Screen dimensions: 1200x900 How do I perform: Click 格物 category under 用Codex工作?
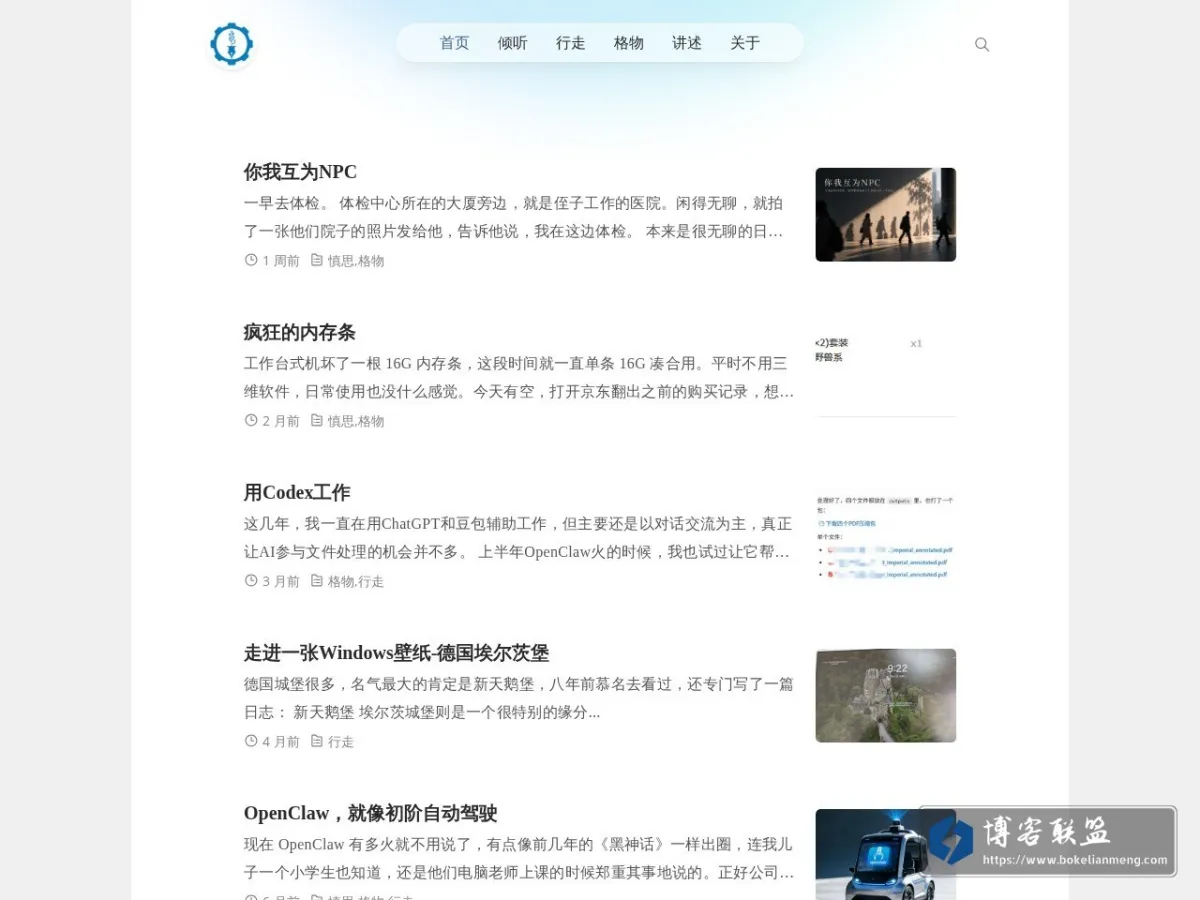pyautogui.click(x=341, y=581)
